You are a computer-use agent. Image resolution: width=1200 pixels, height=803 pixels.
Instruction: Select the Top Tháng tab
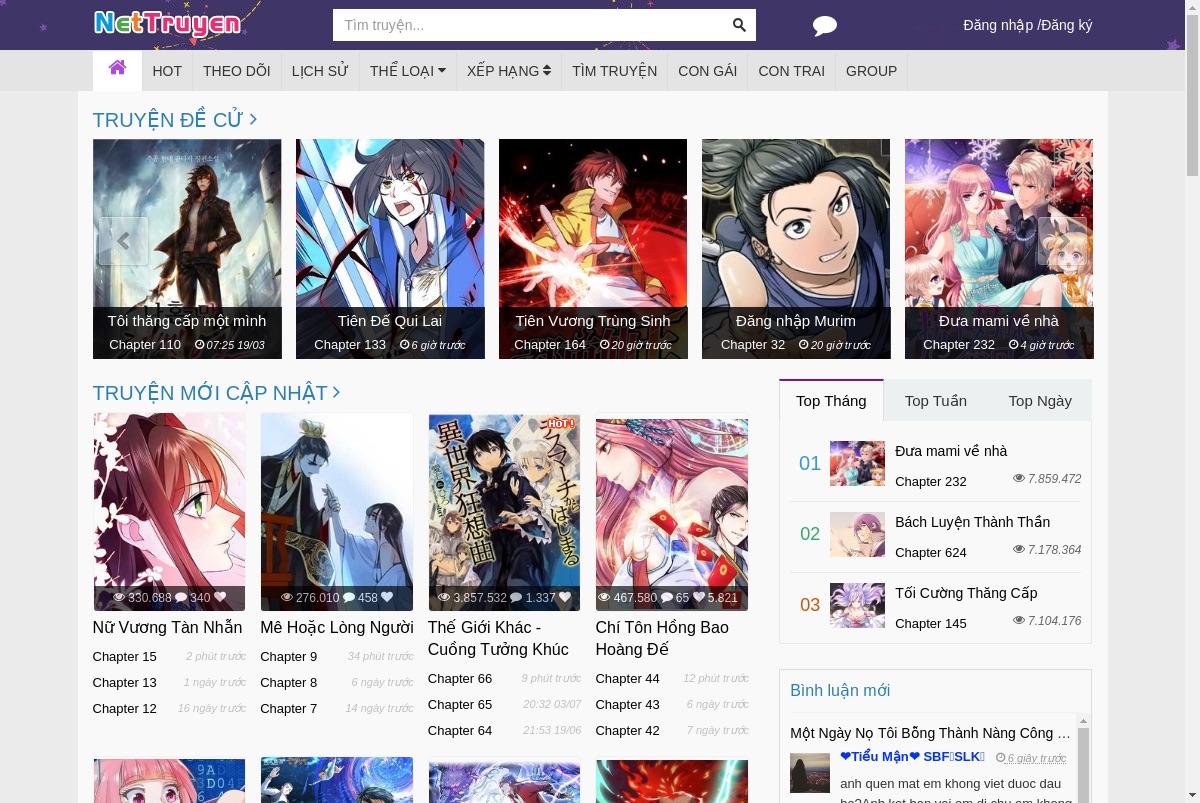tap(831, 401)
